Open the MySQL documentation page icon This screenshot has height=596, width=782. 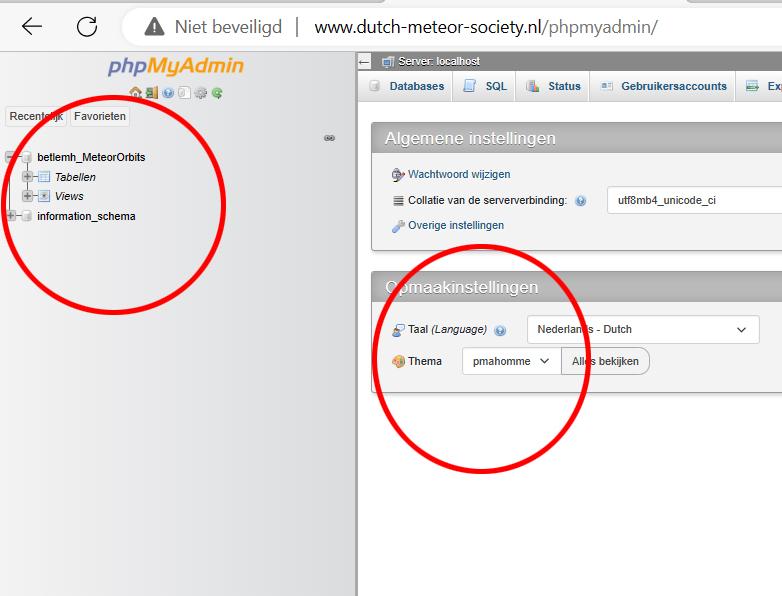point(184,92)
